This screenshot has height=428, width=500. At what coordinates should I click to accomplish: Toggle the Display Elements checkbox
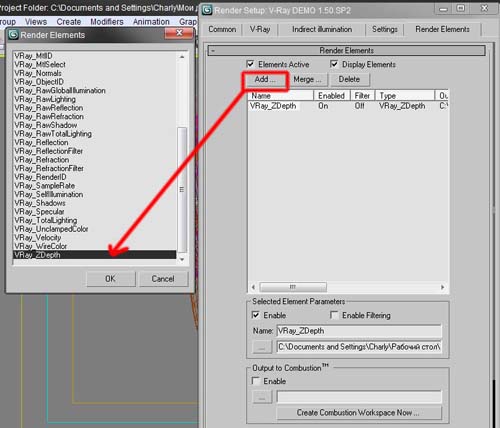(334, 64)
